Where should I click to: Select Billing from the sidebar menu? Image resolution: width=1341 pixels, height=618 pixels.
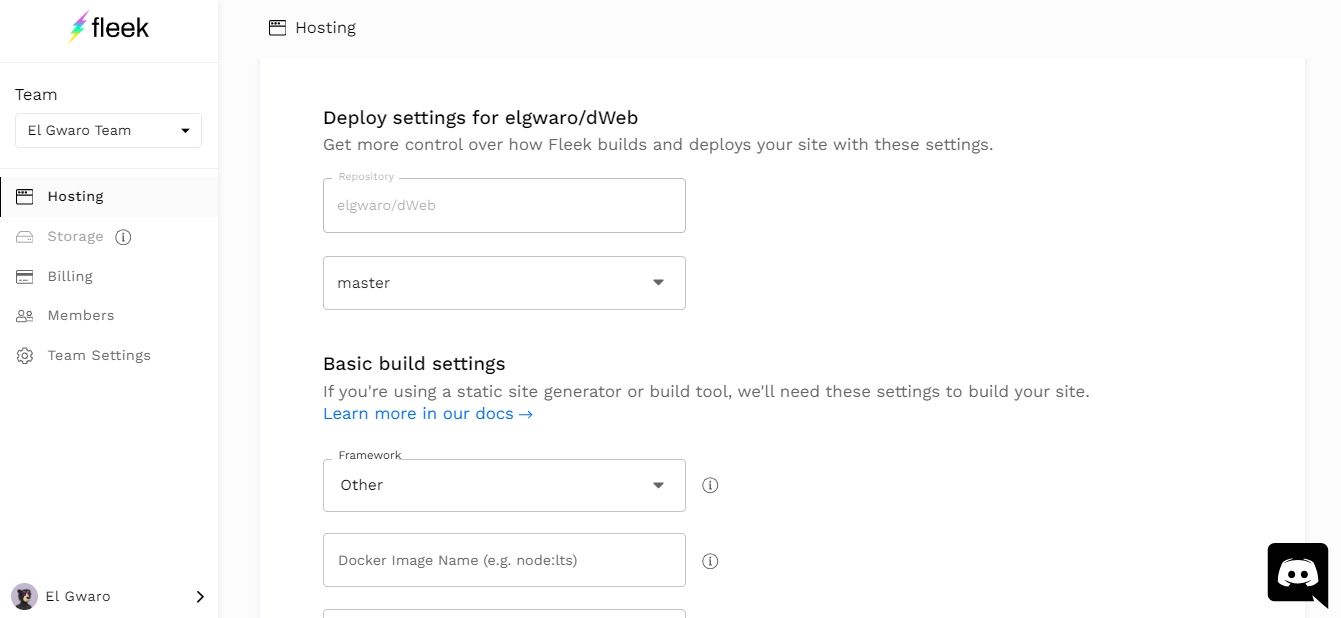[69, 276]
